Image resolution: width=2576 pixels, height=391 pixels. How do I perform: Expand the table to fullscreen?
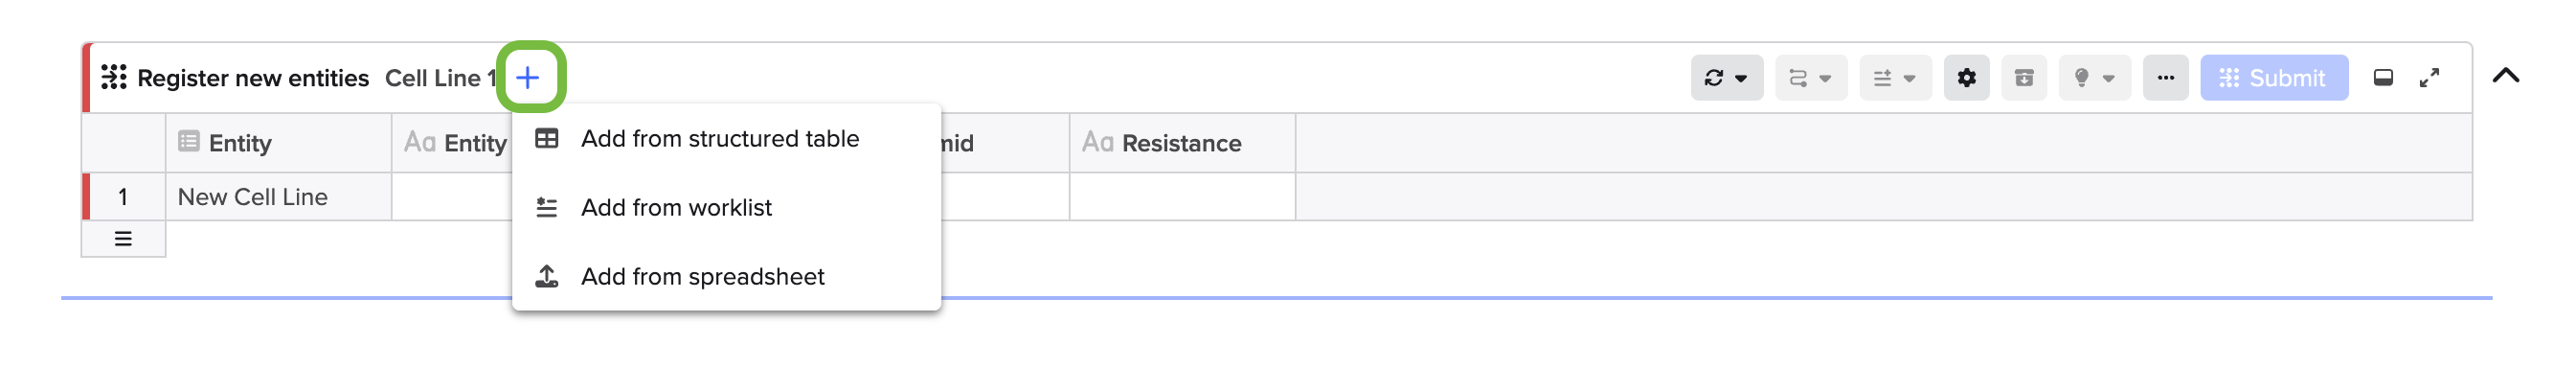coord(2429,77)
